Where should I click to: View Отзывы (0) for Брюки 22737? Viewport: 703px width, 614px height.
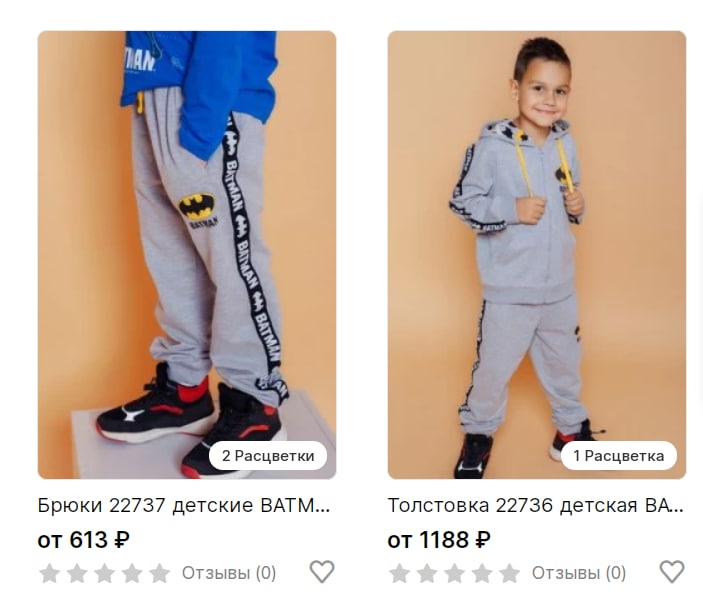pyautogui.click(x=229, y=573)
